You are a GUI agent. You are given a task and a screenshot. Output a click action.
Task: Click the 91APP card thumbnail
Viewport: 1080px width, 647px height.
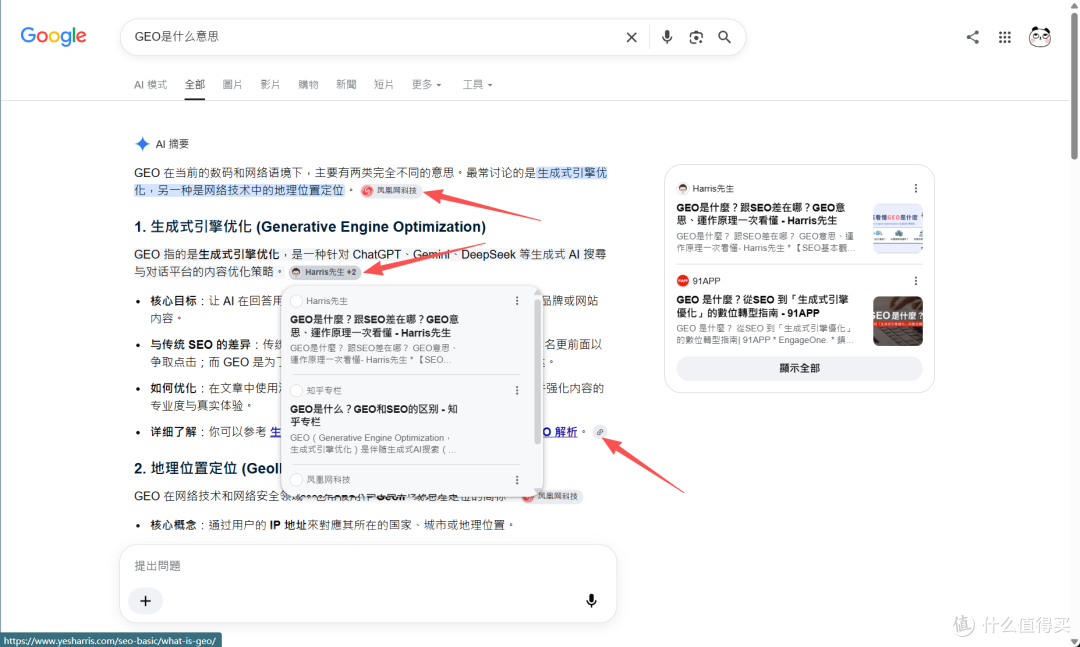pos(897,320)
